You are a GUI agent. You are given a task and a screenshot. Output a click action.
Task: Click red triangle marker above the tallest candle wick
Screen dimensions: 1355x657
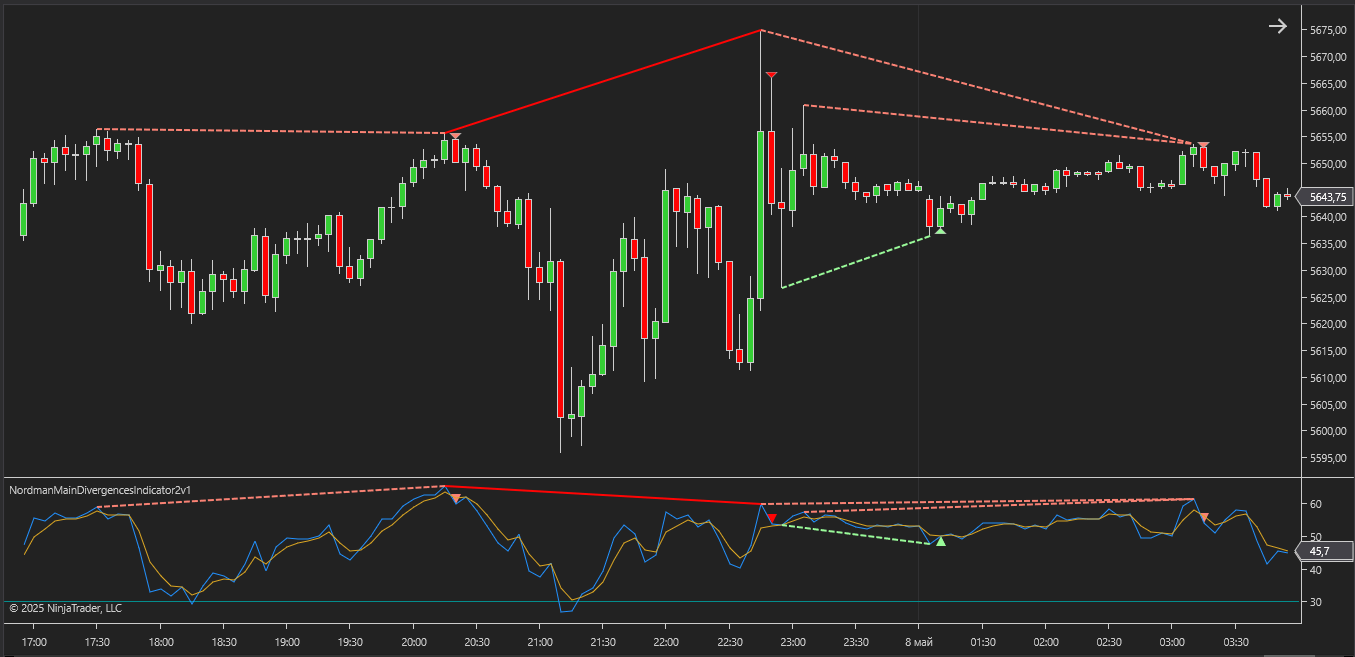pyautogui.click(x=770, y=75)
